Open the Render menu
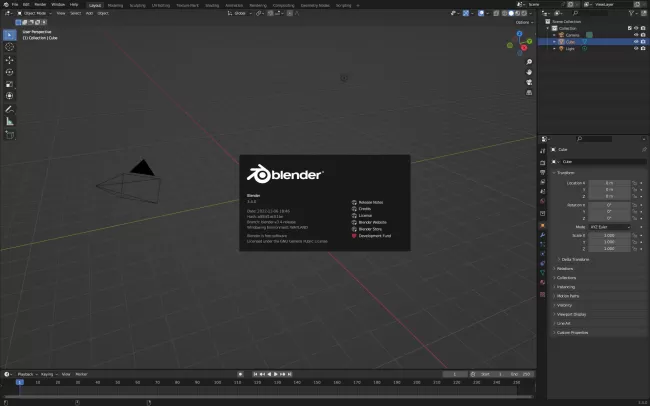Image resolution: width=650 pixels, height=406 pixels. (x=41, y=4)
